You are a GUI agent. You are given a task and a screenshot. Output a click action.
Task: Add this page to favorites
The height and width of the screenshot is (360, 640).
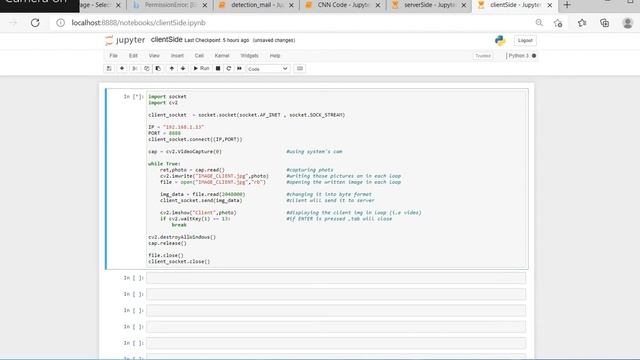558,23
